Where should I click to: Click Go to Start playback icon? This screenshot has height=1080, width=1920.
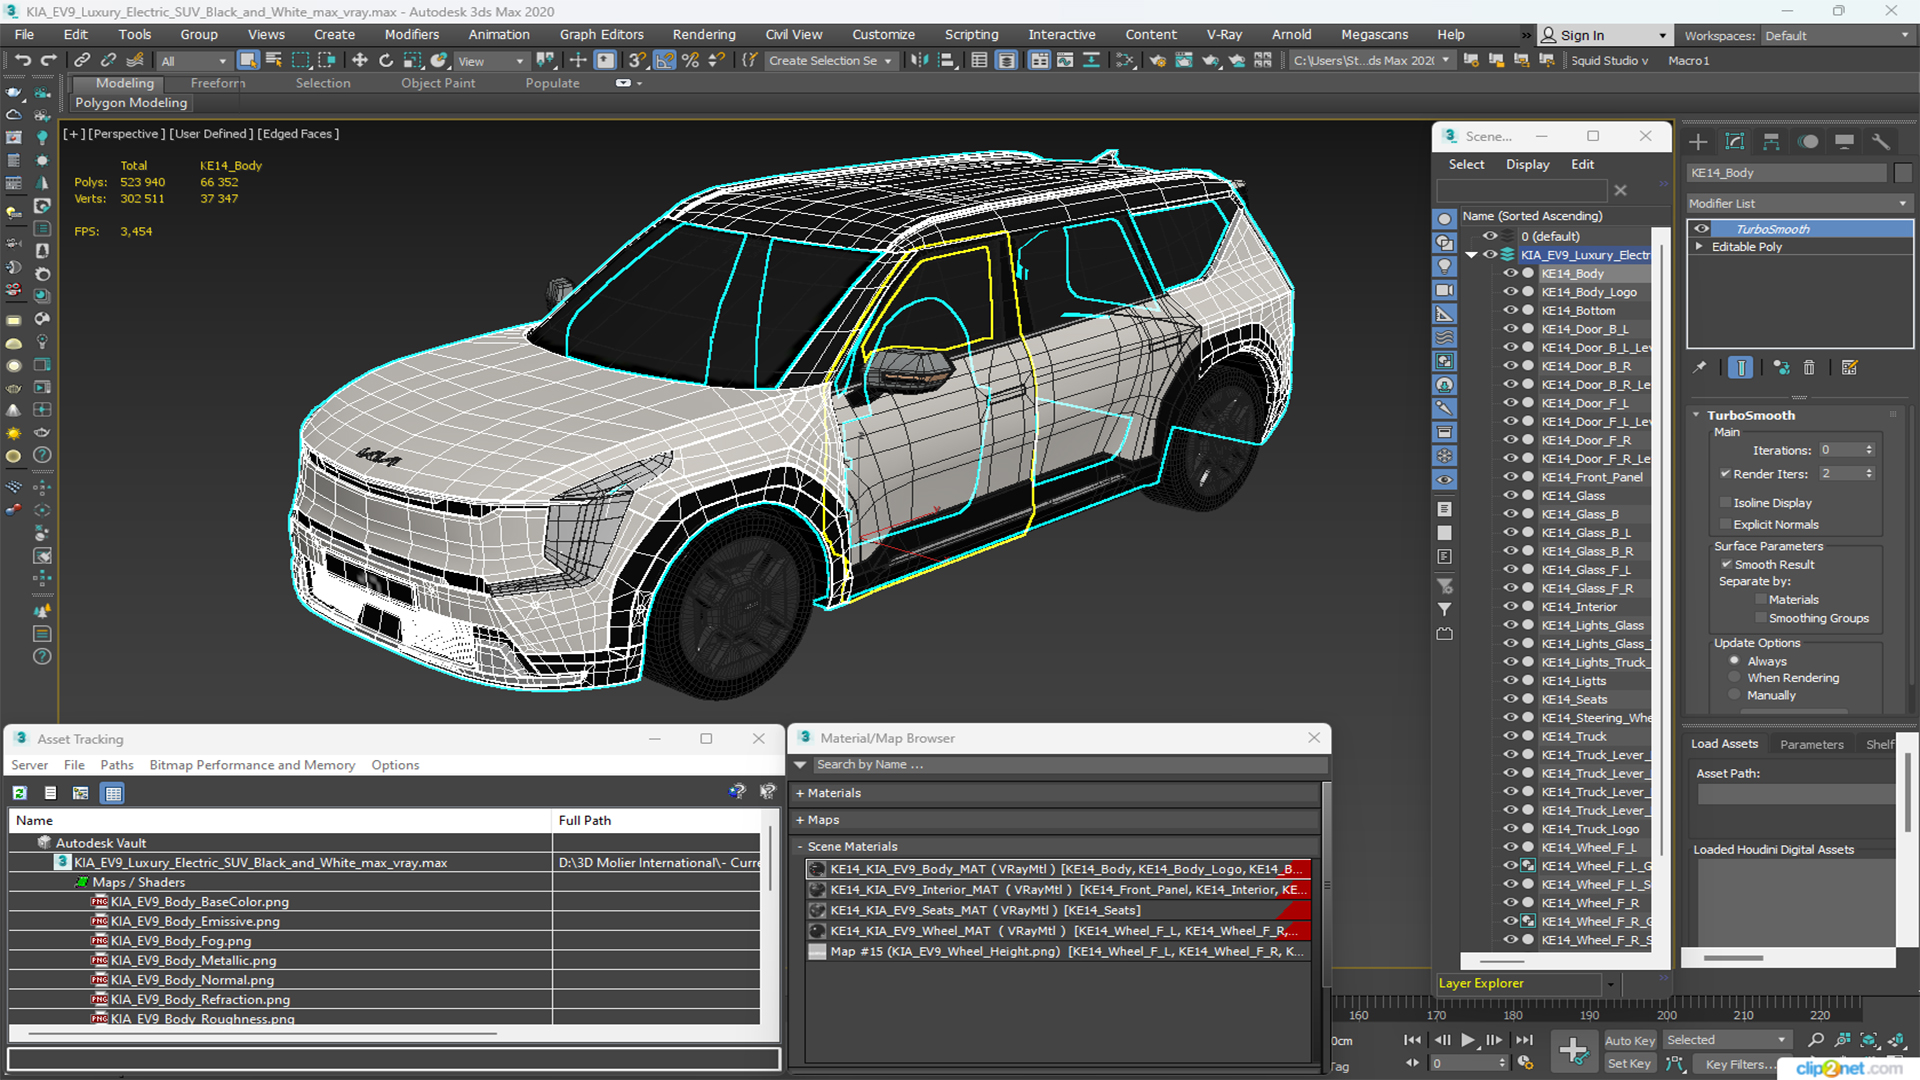tap(1412, 1040)
